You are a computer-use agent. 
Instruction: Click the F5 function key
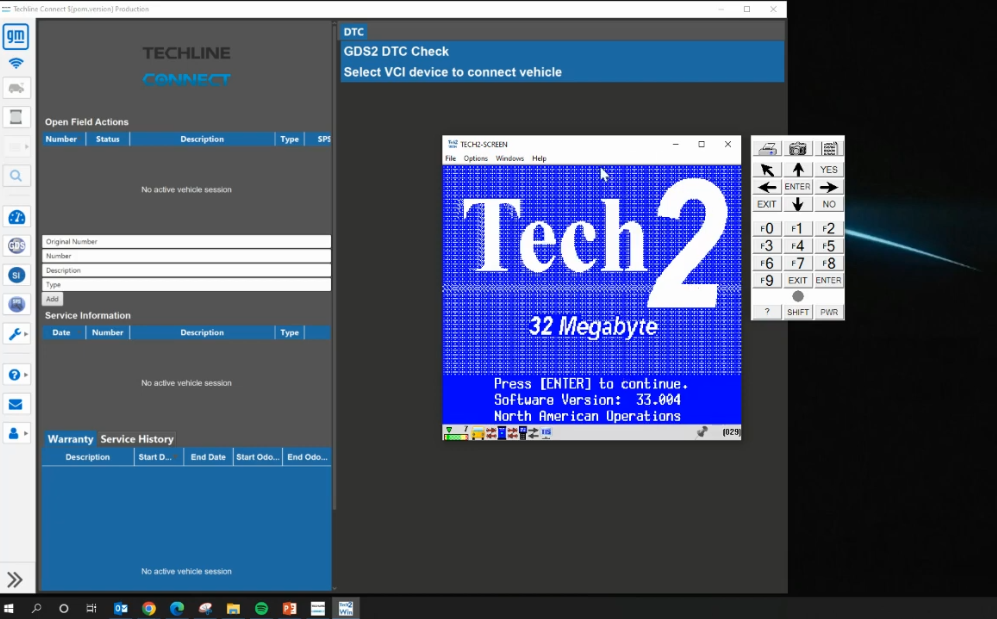tap(829, 246)
